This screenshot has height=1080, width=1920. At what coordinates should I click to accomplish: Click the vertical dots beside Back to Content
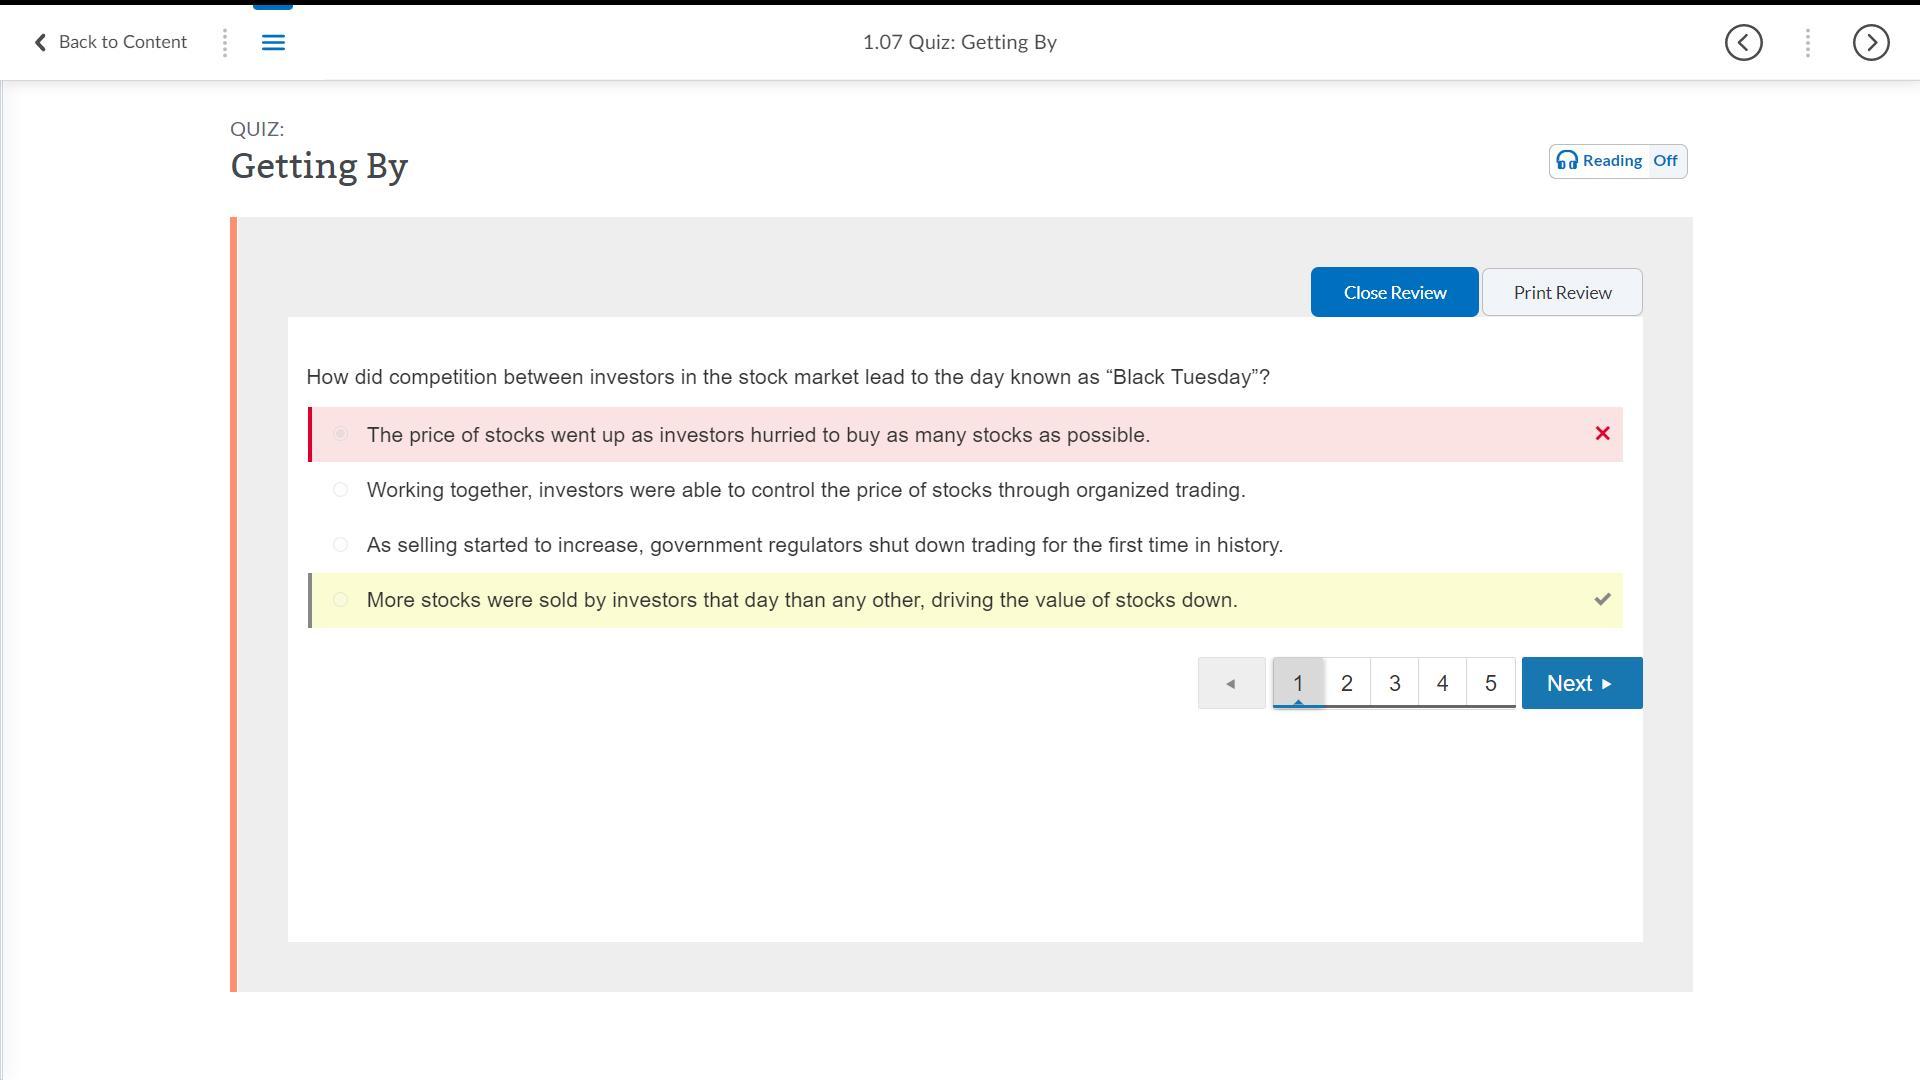tap(225, 42)
